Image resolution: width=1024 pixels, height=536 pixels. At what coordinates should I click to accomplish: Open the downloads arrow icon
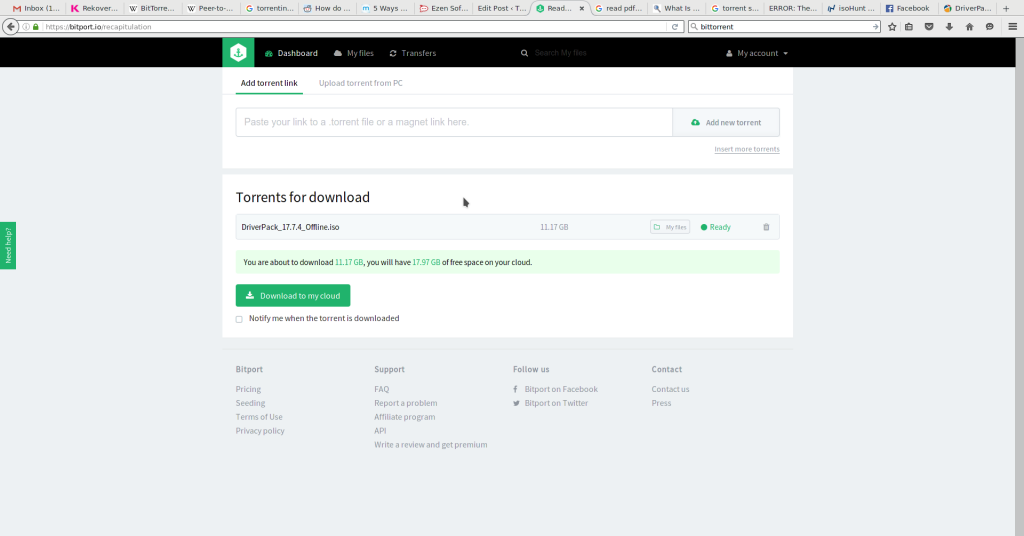[949, 27]
